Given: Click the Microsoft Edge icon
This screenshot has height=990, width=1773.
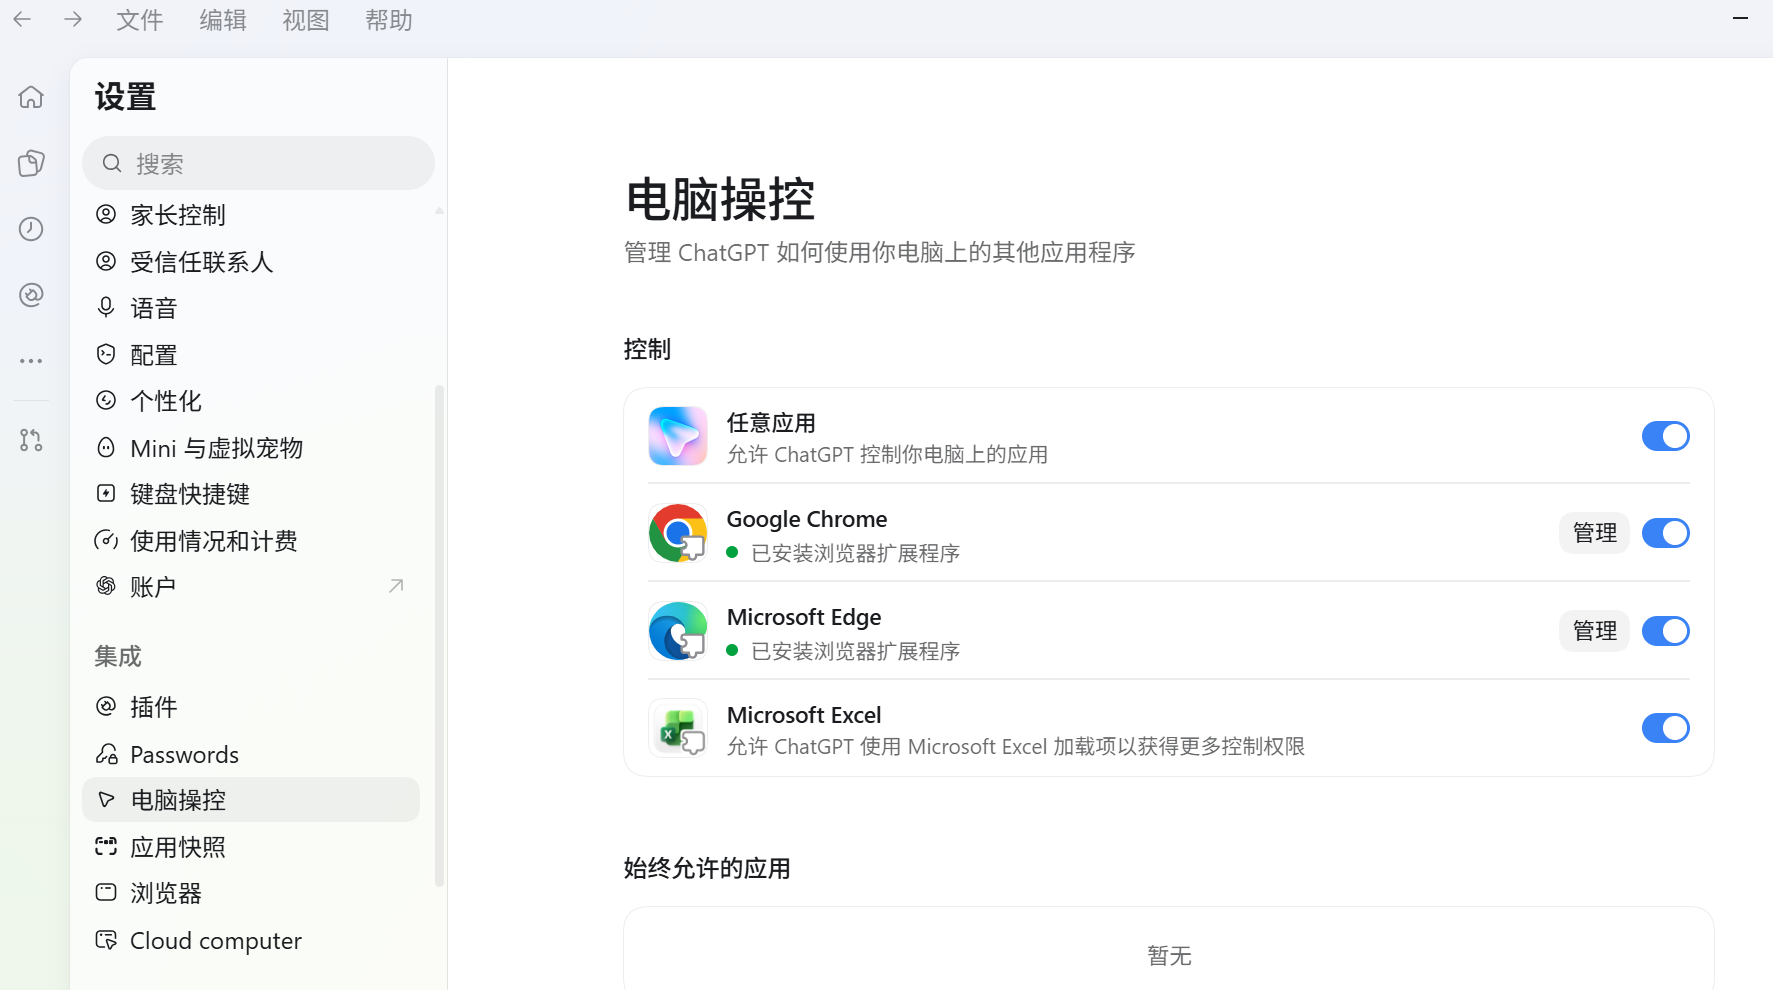Looking at the screenshot, I should [678, 631].
